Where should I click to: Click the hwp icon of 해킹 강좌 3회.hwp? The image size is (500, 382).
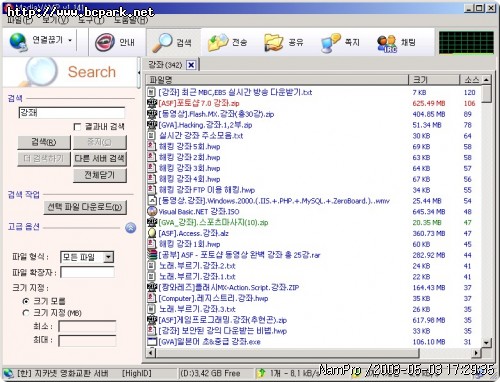(x=152, y=168)
